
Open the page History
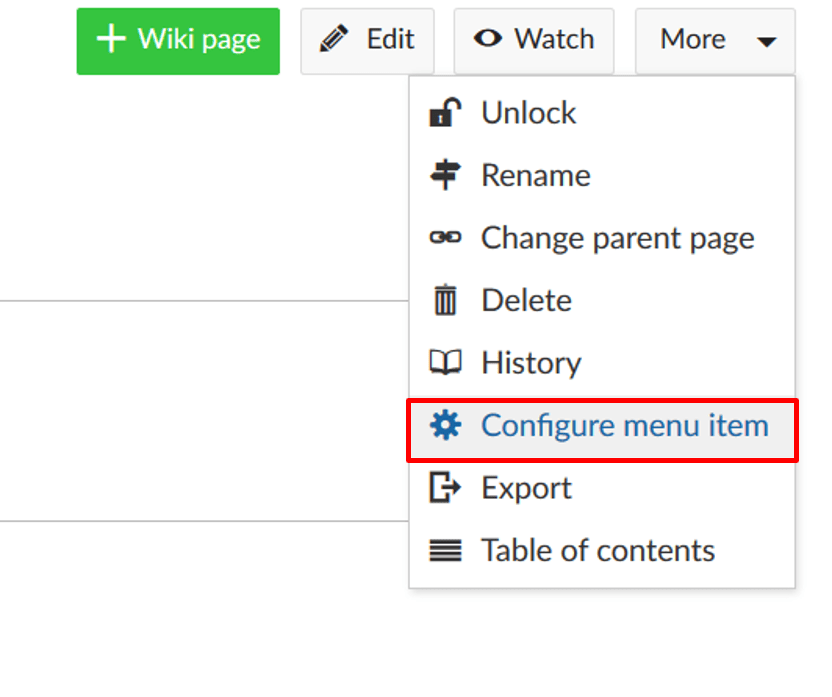[530, 362]
